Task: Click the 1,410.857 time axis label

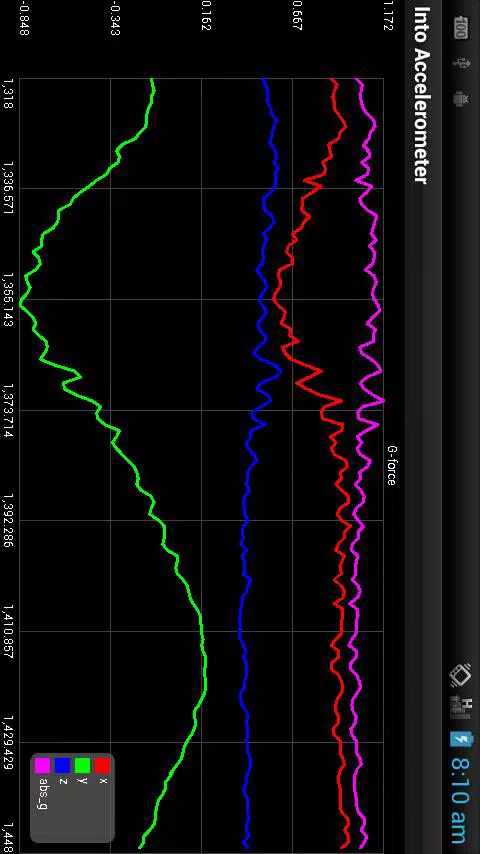Action: (x=8, y=631)
